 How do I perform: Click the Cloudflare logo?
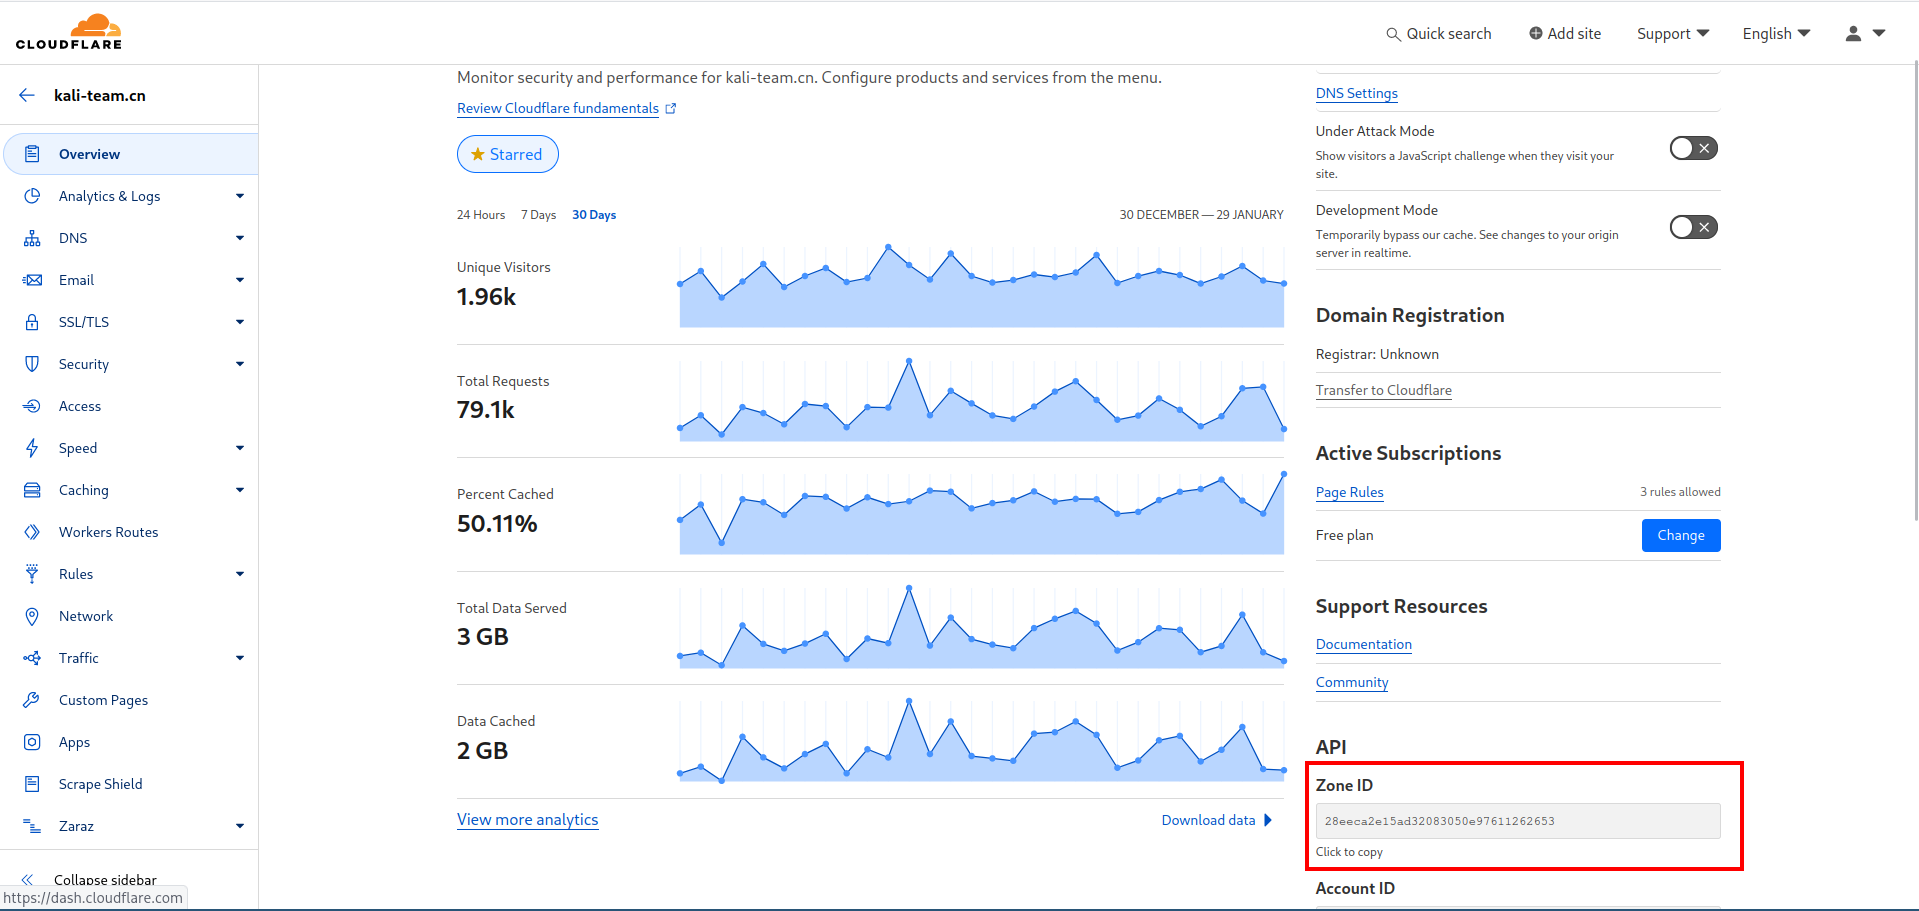tap(69, 32)
